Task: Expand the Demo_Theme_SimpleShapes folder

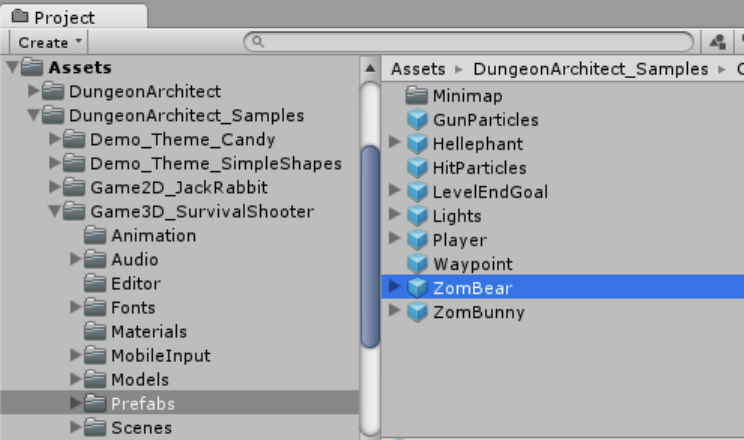Action: [55, 162]
